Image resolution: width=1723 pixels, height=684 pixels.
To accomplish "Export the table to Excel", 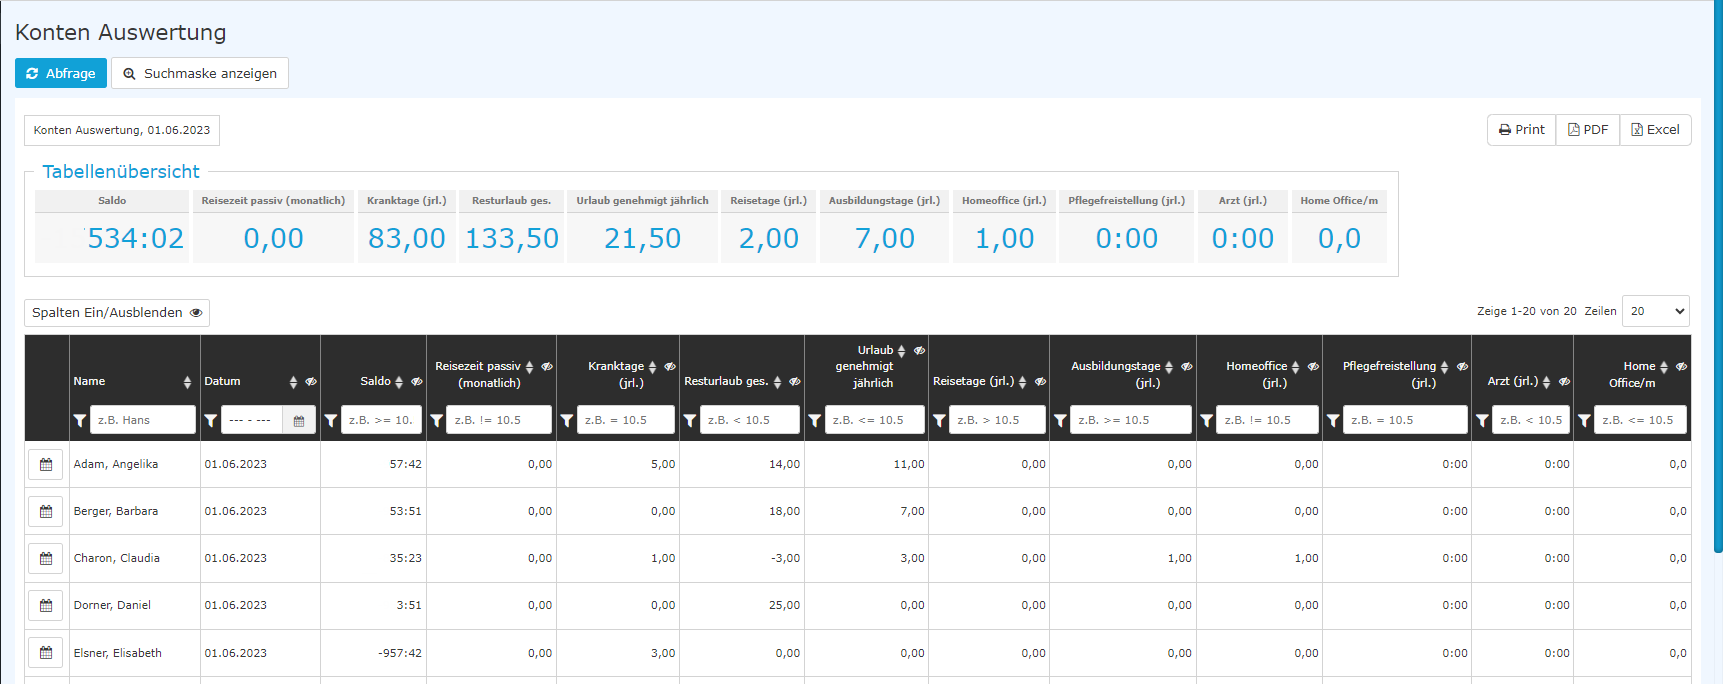I will [x=1655, y=130].
